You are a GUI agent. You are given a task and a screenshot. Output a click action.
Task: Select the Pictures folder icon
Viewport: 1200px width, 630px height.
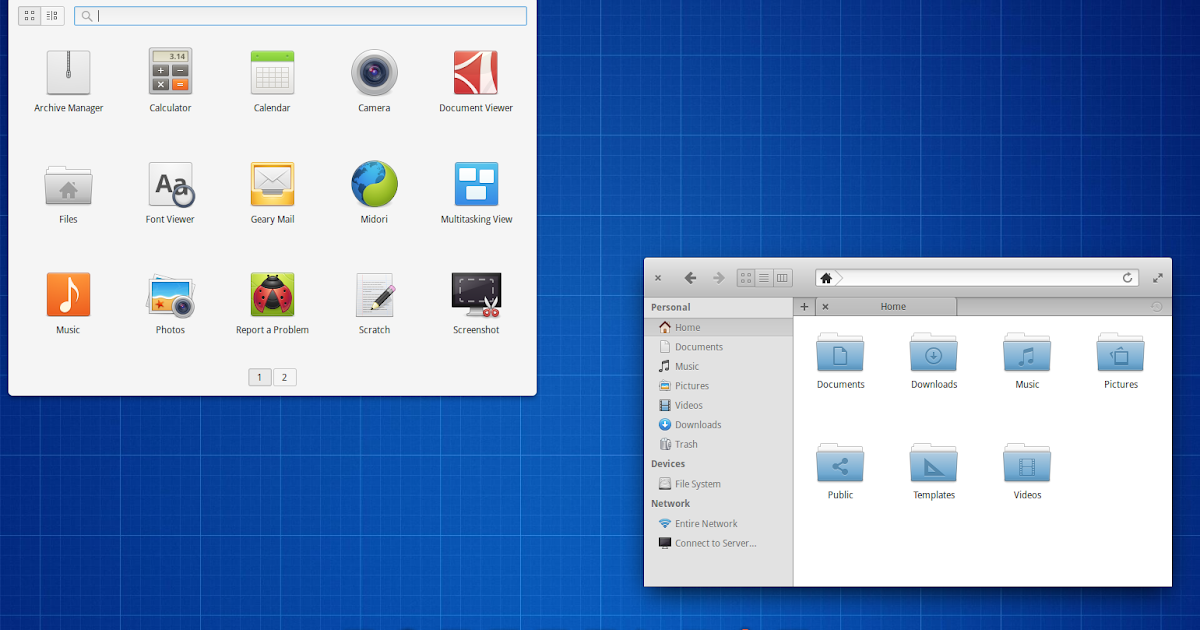pos(1121,353)
